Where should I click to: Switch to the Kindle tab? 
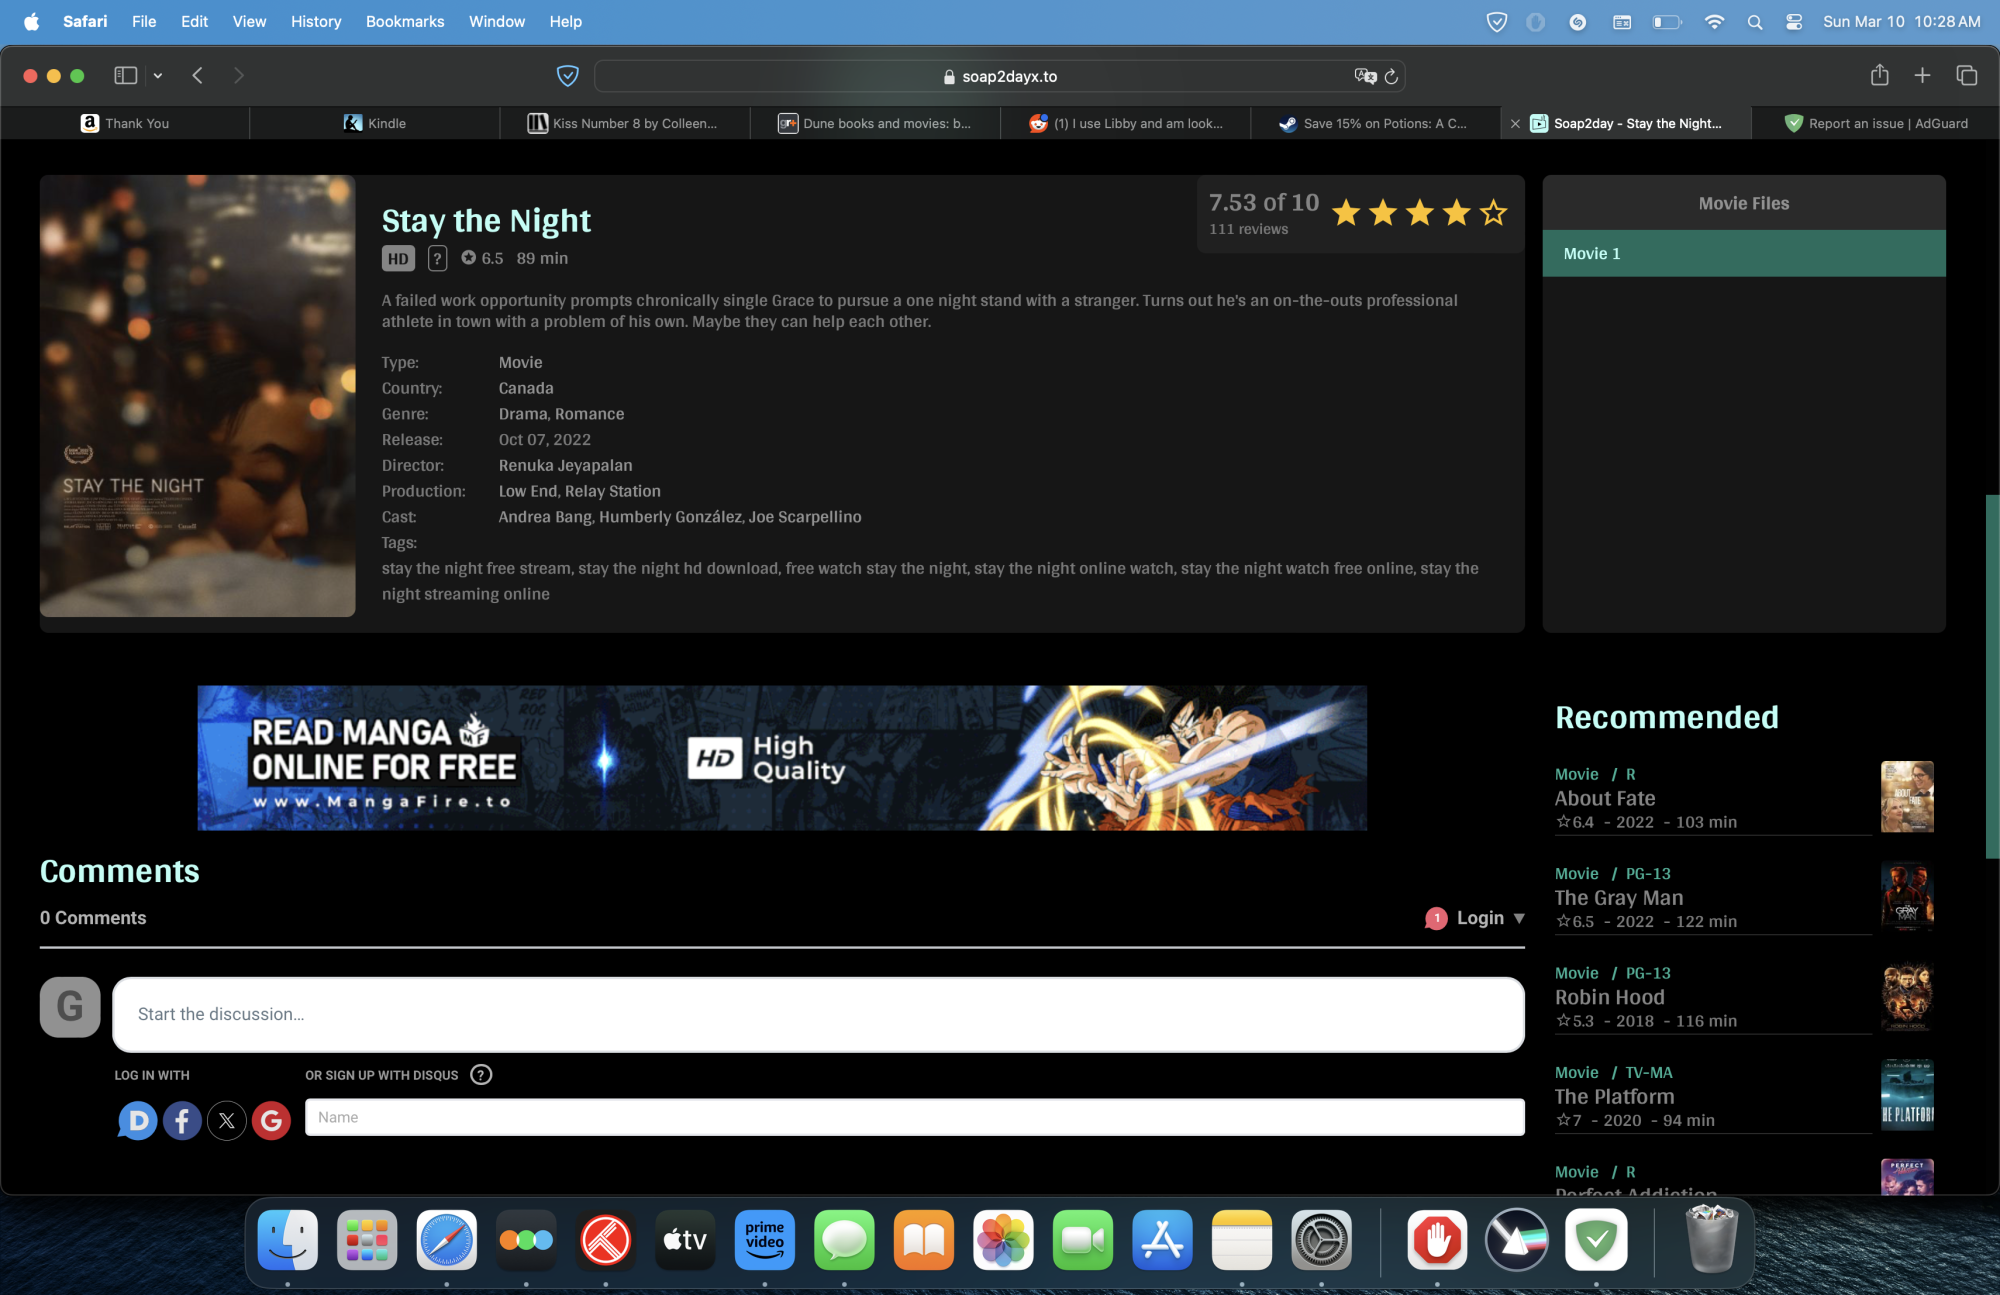tap(375, 123)
